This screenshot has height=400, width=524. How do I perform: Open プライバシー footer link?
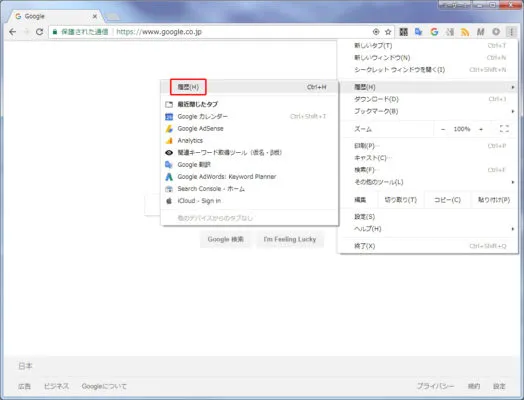[435, 386]
